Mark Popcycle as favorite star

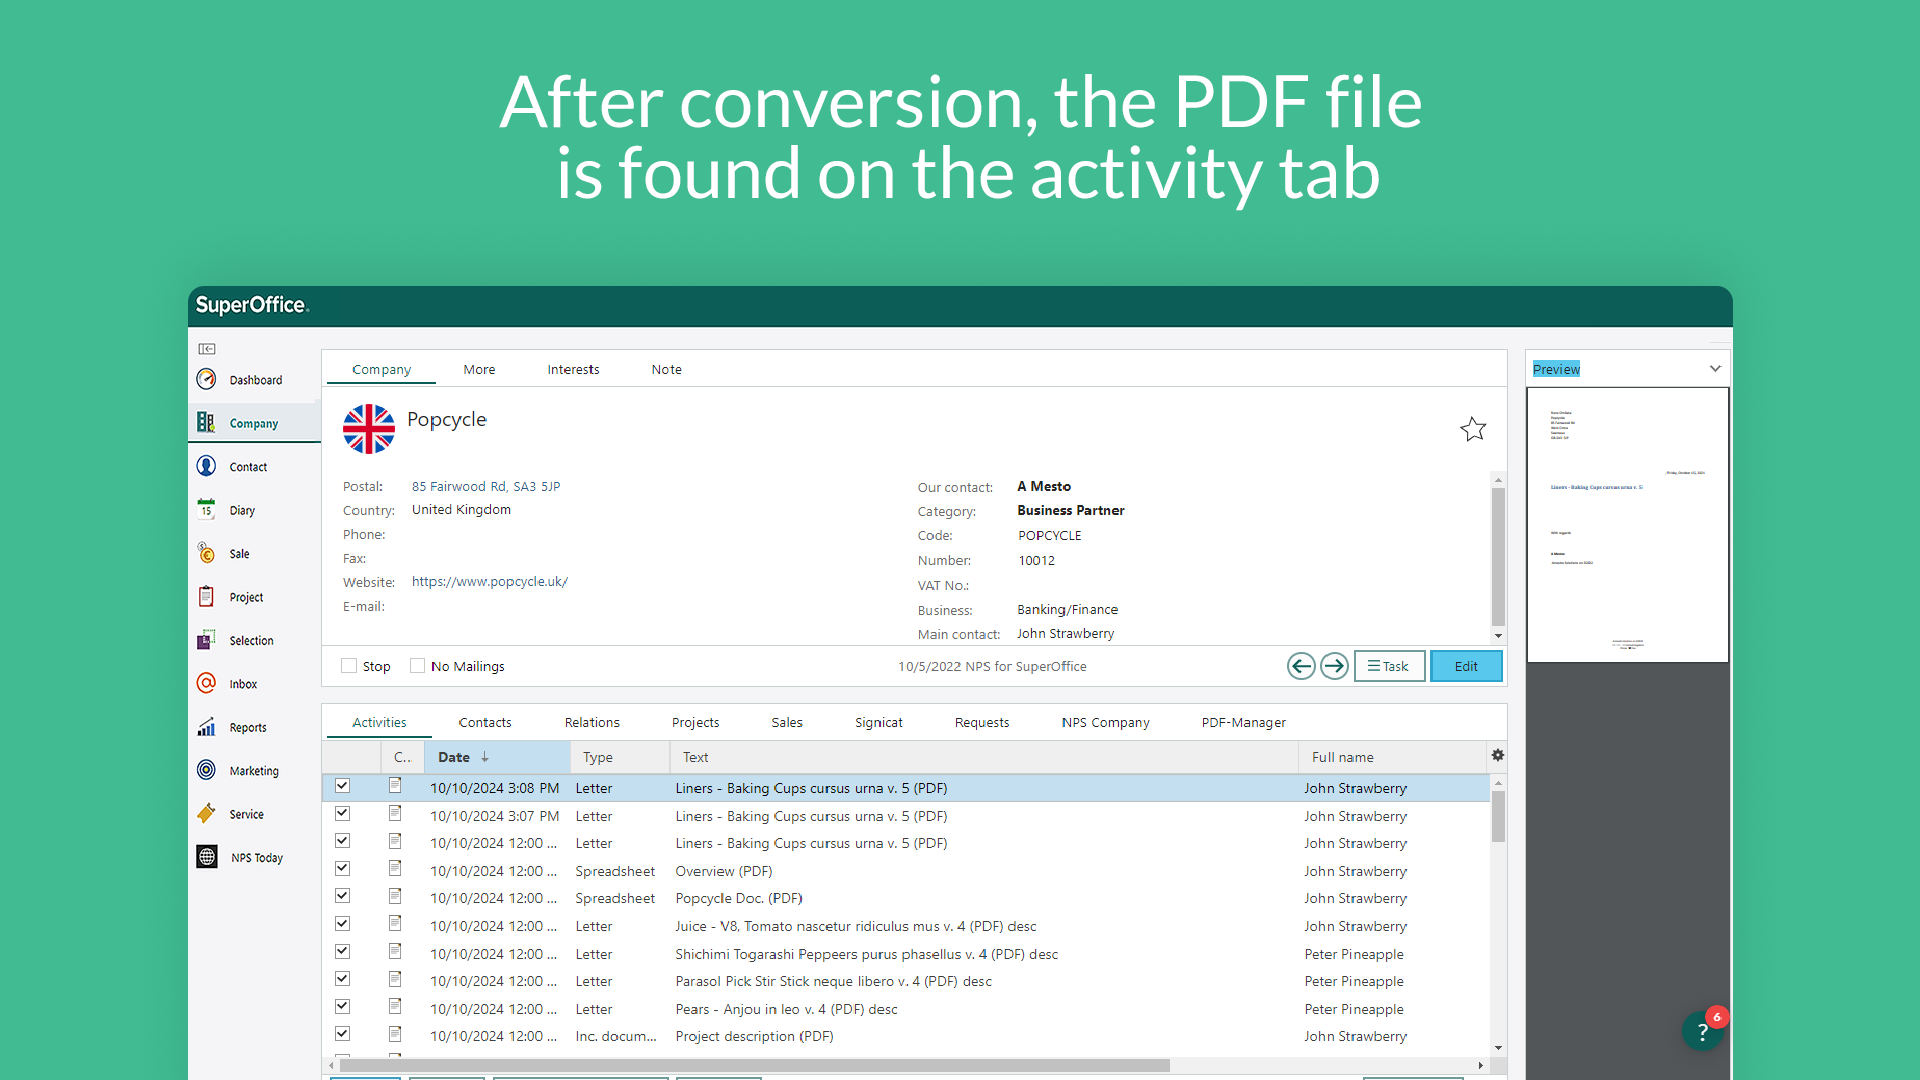(x=1473, y=430)
